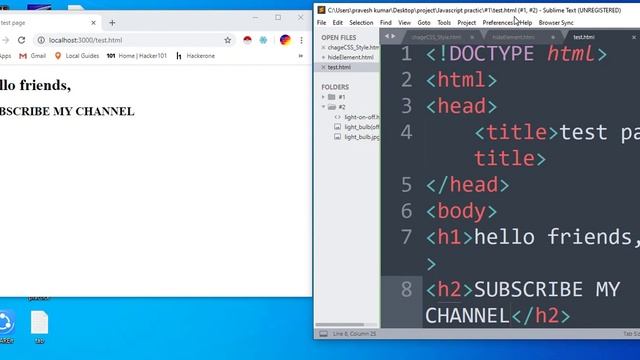
Task: Collapse the #2 folder
Action: pyautogui.click(x=323, y=107)
